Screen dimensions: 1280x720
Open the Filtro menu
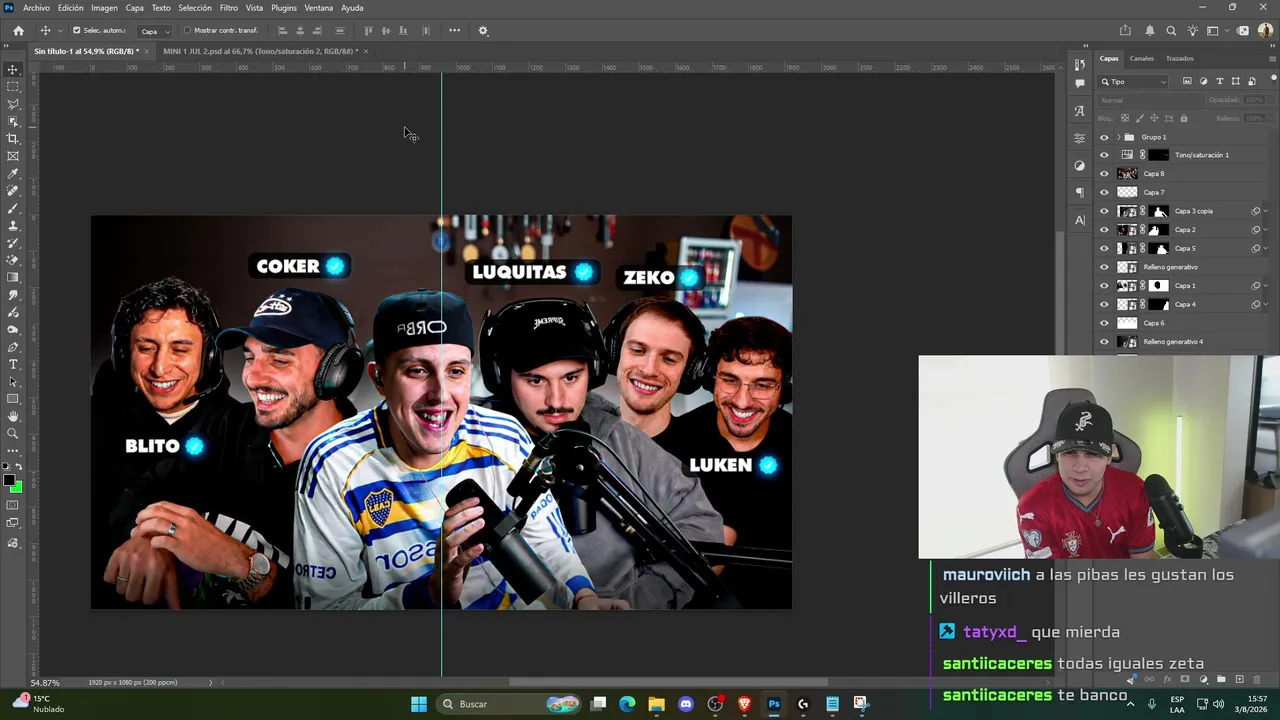(229, 8)
